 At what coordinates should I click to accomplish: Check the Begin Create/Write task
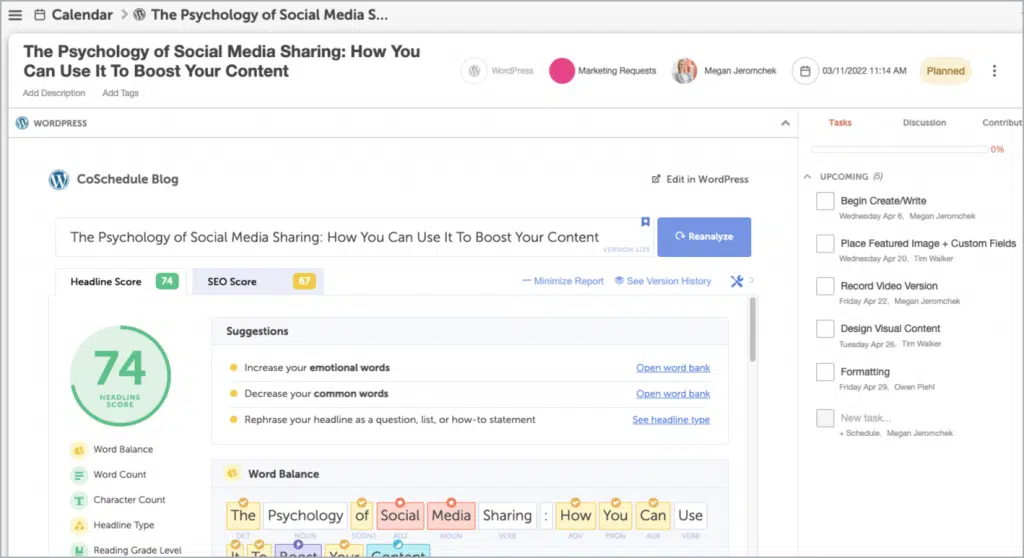coord(825,202)
